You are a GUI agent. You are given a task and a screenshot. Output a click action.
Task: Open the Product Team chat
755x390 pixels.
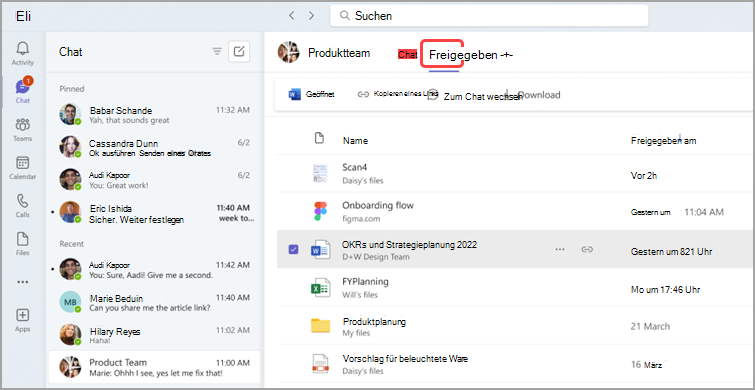(155, 367)
